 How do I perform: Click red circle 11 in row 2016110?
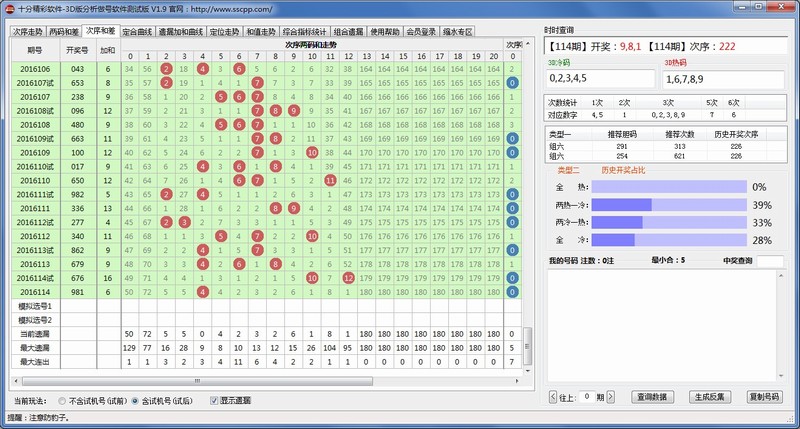[330, 180]
